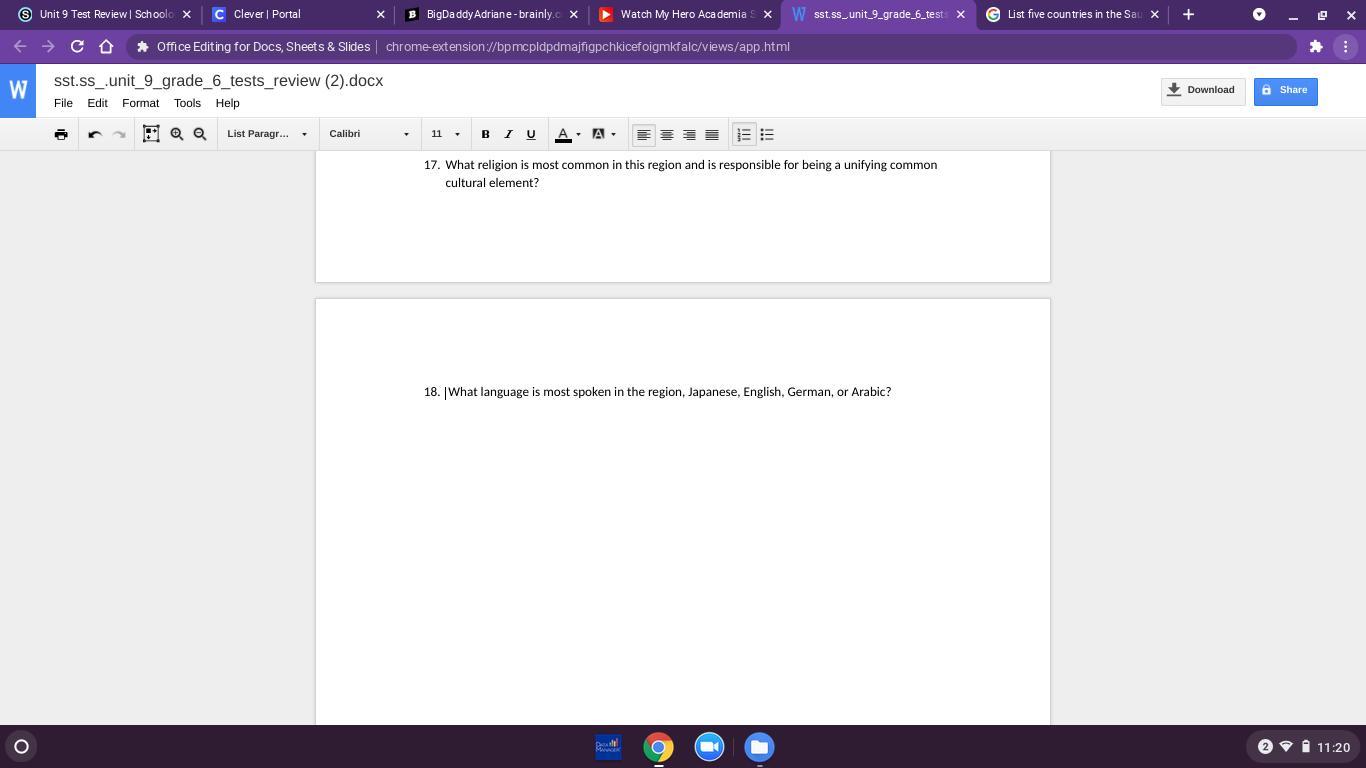Insert a bulleted list
The image size is (1366, 768).
[767, 134]
